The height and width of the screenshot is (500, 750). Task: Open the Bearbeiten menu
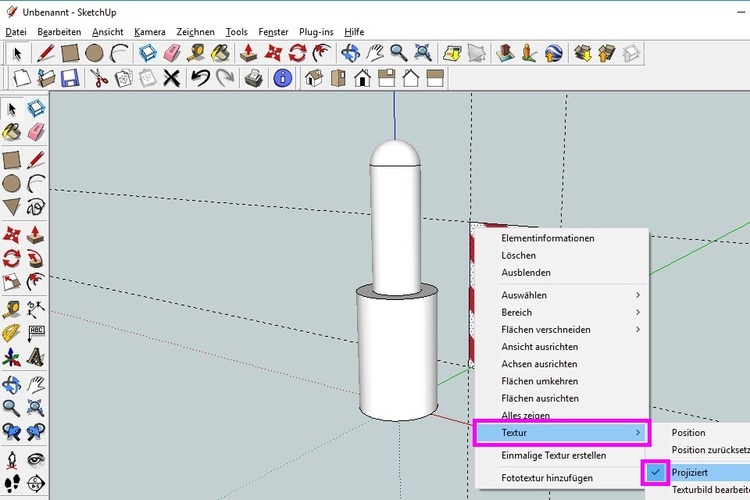(59, 32)
